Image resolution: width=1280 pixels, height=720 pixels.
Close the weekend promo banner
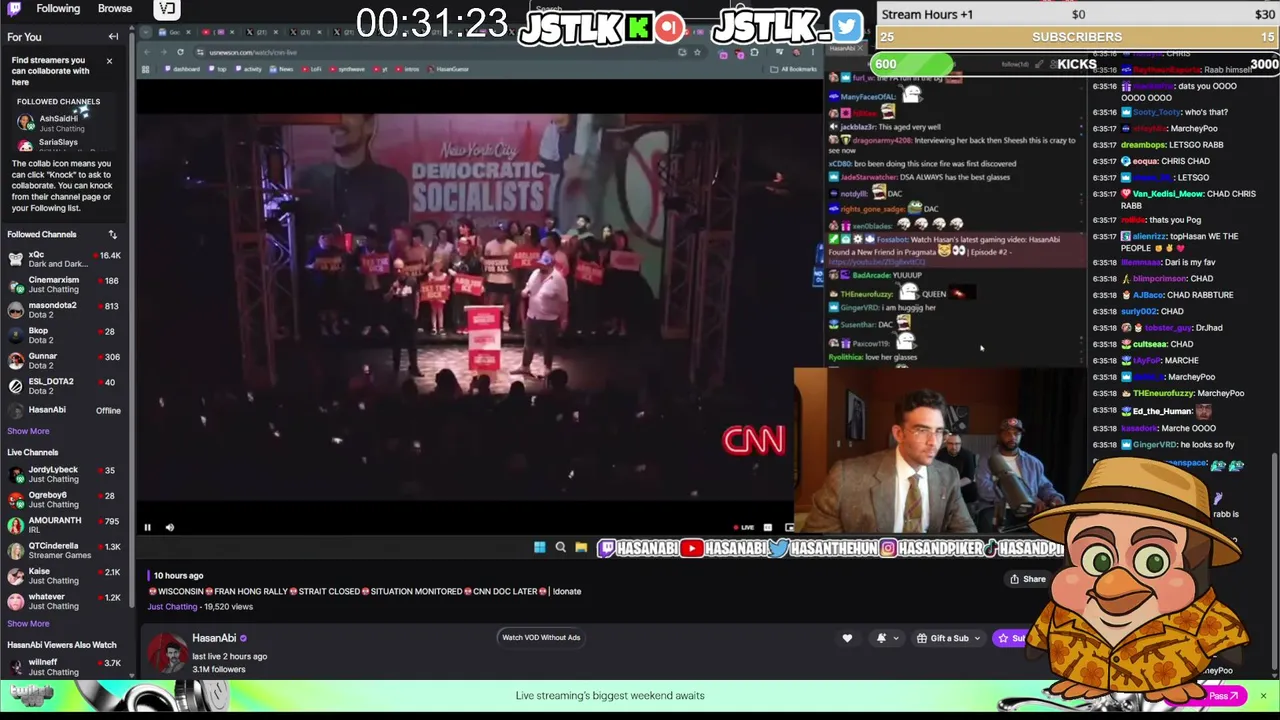pos(1263,696)
